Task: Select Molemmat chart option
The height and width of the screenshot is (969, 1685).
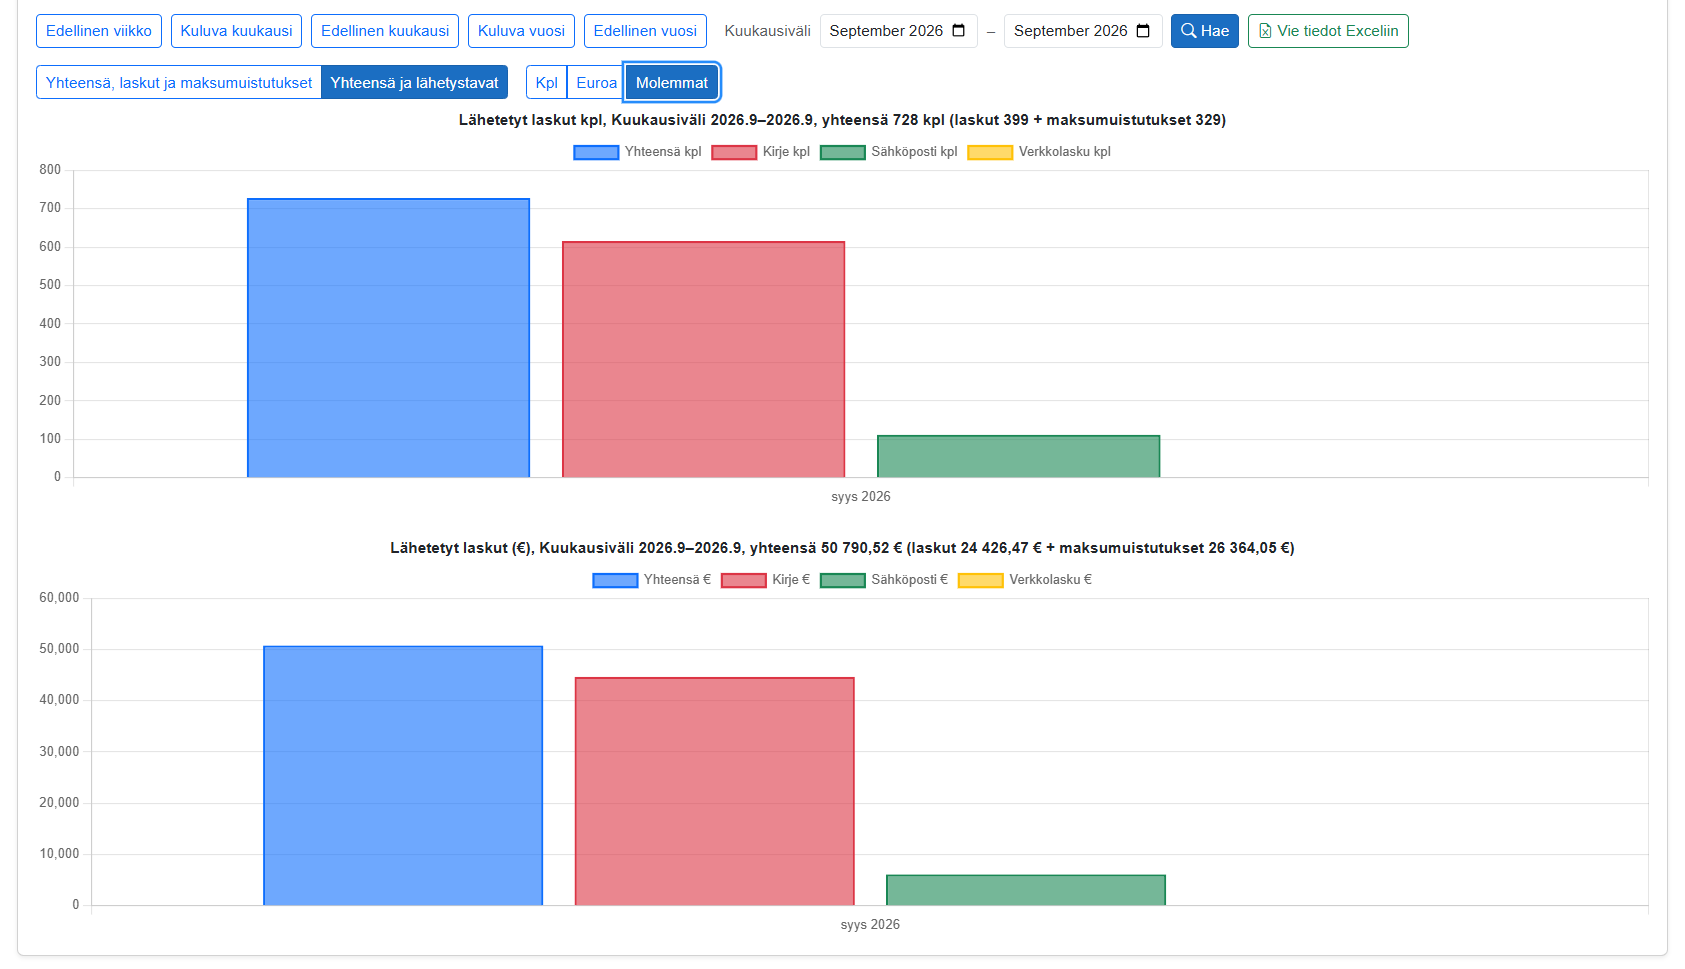Action: pyautogui.click(x=672, y=83)
